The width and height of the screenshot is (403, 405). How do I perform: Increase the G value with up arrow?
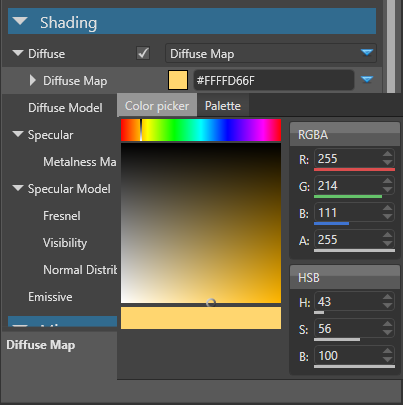click(x=387, y=181)
